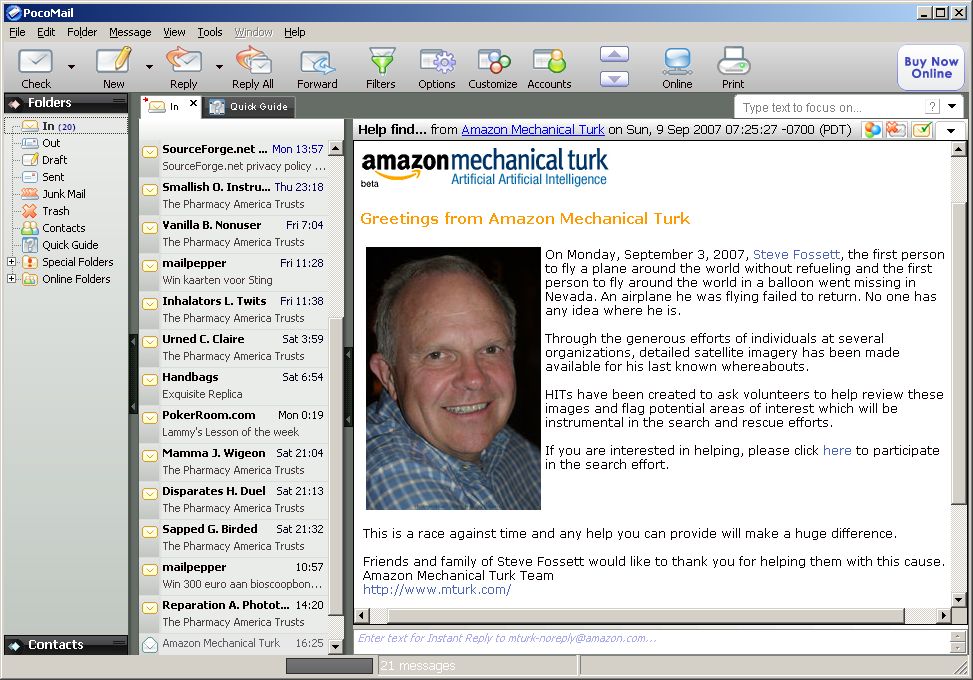973x680 pixels.
Task: Click the focus text search field
Action: tap(828, 107)
